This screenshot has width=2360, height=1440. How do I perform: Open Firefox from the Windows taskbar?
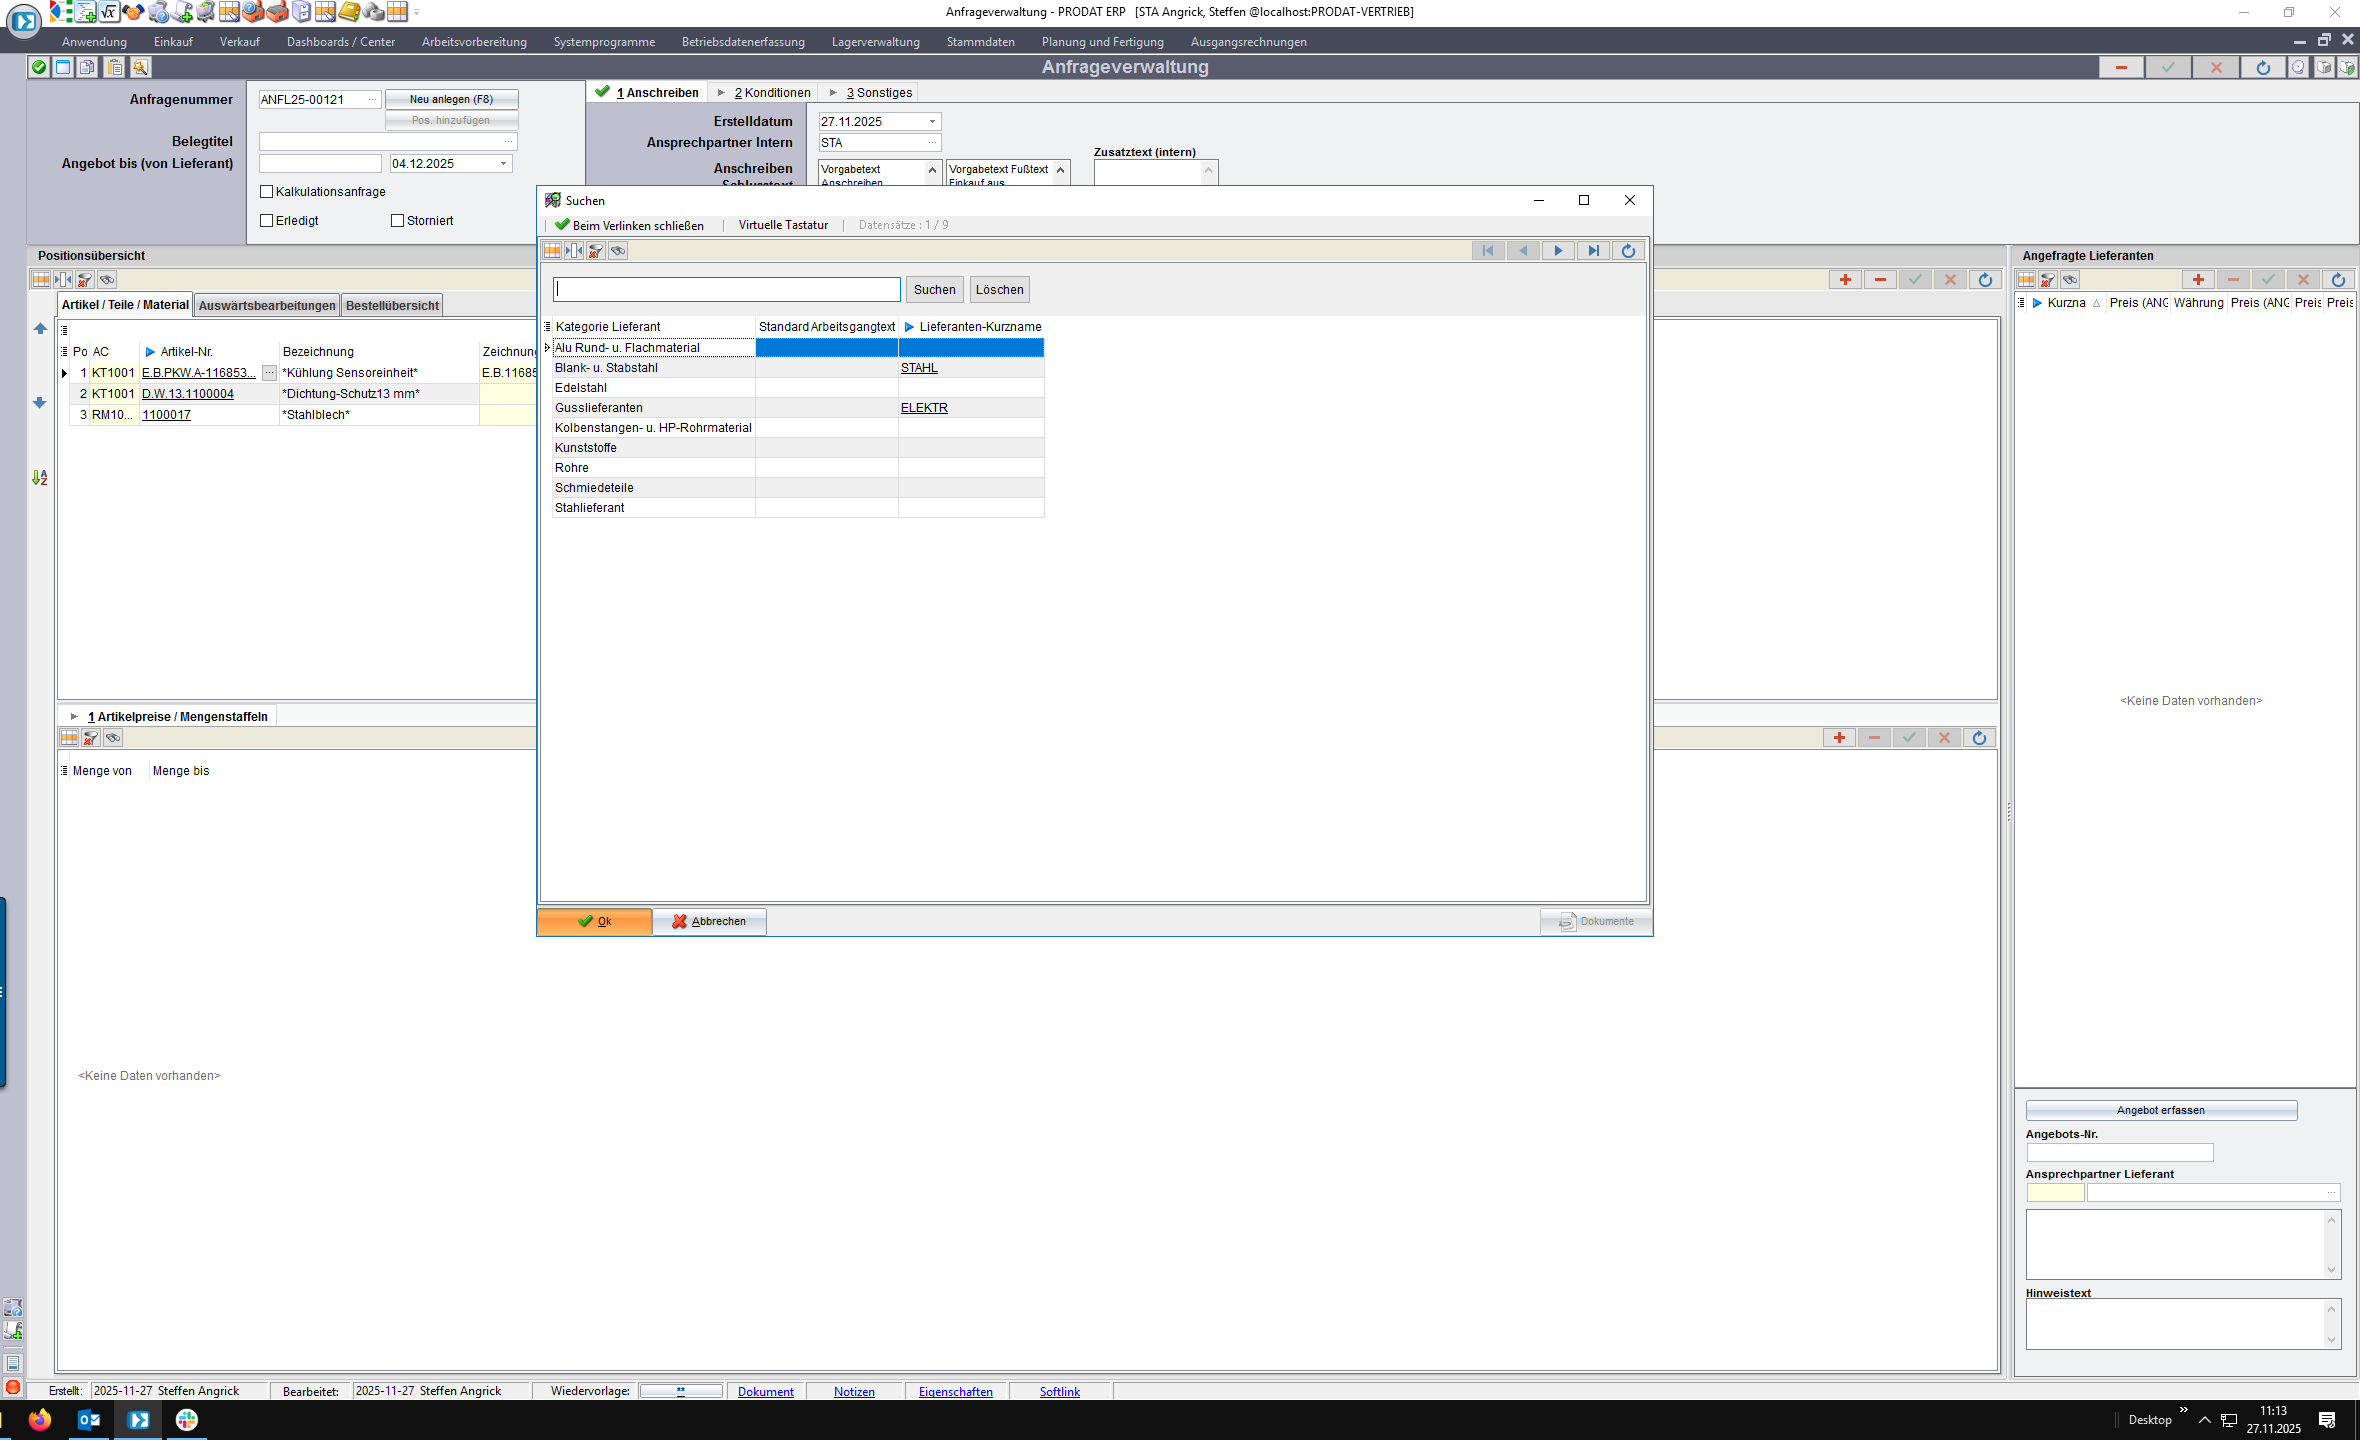(40, 1419)
